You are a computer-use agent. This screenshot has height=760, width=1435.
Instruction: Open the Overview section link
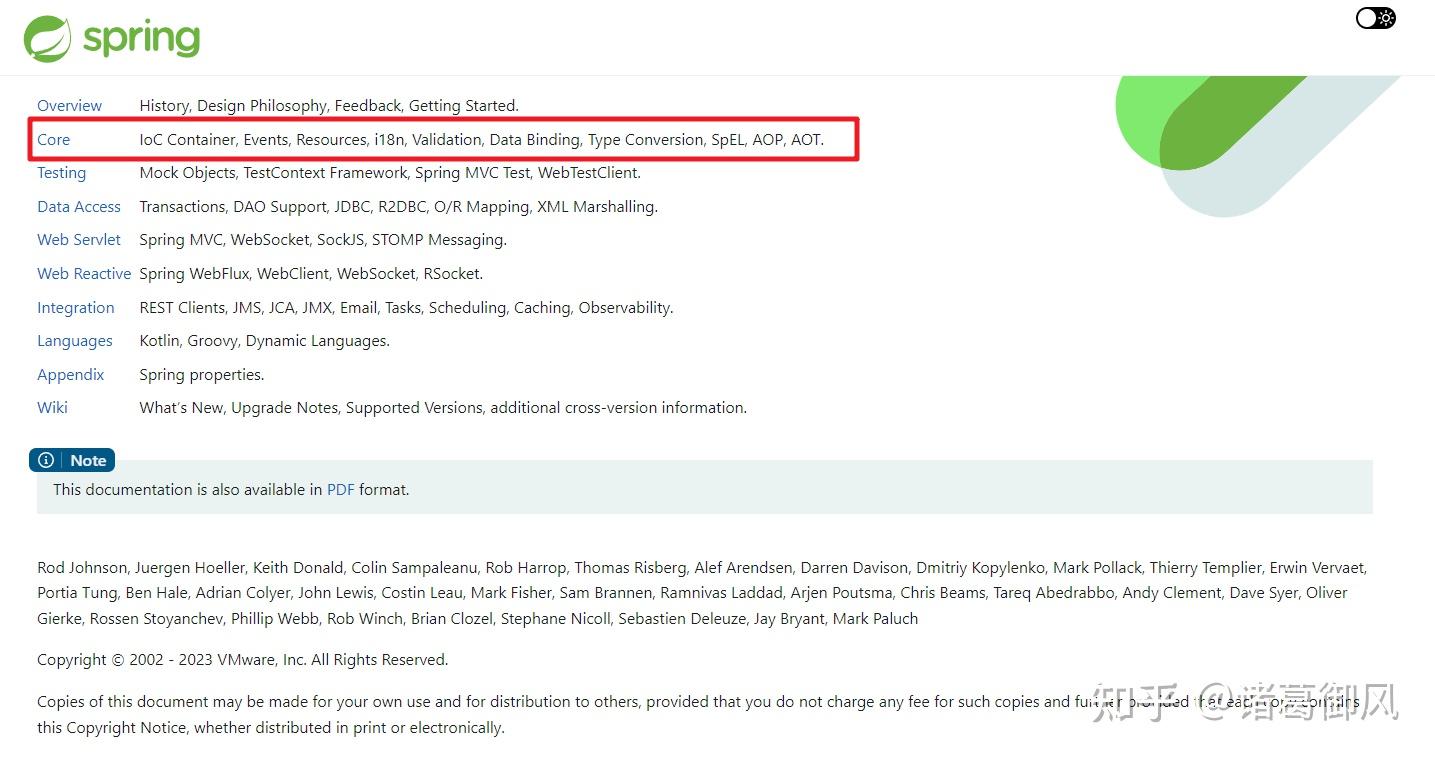(x=69, y=106)
